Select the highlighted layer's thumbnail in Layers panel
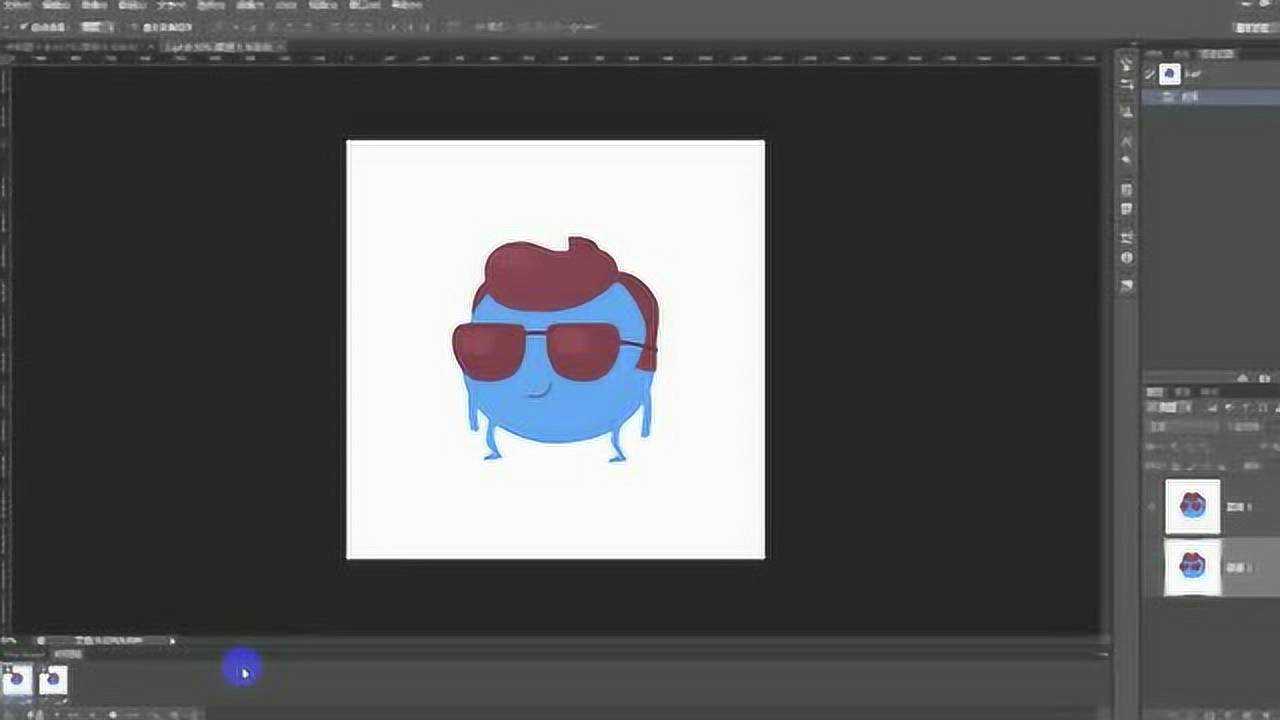 (1193, 567)
